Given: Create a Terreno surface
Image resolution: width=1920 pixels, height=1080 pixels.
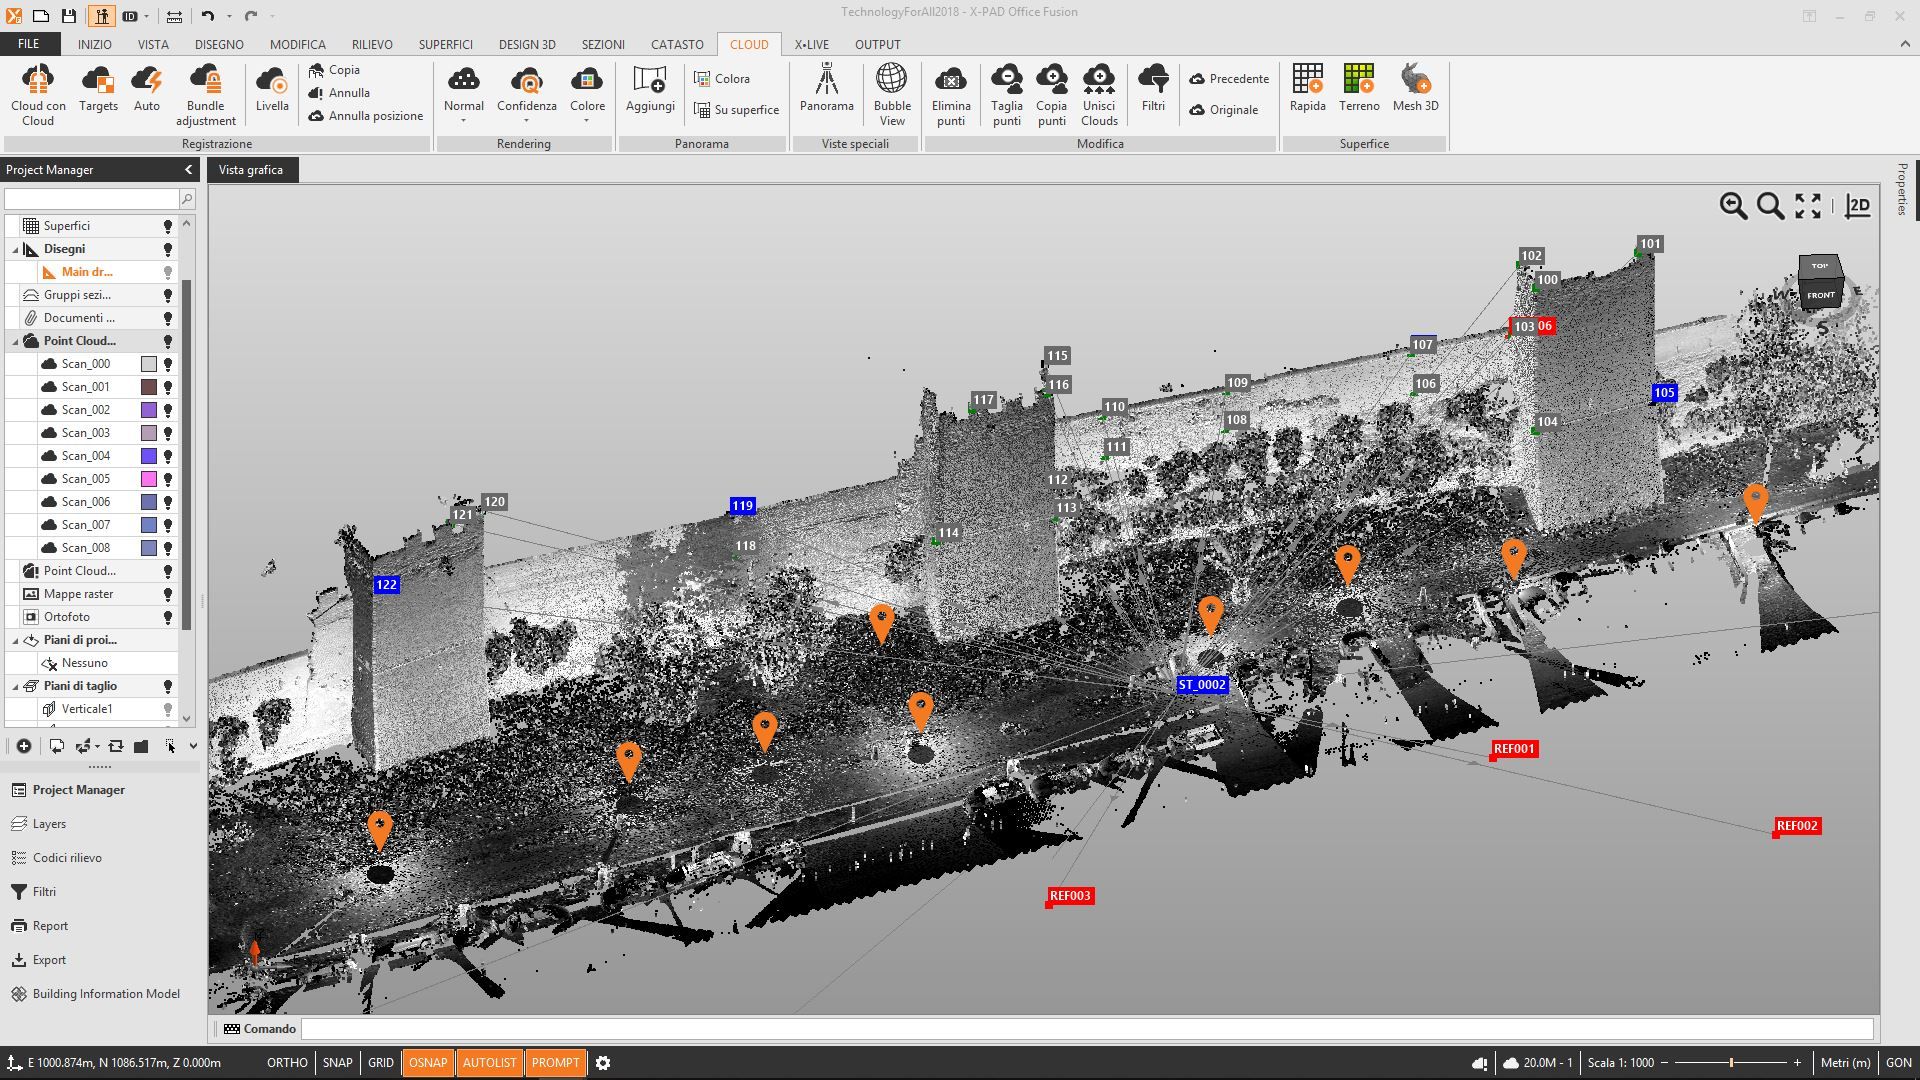Looking at the screenshot, I should (1359, 90).
